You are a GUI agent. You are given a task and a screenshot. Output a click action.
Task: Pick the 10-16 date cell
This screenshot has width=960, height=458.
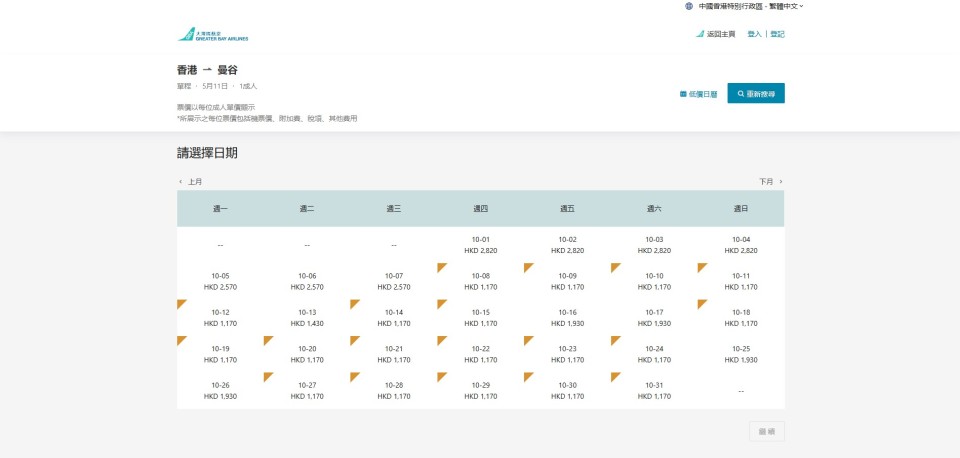pyautogui.click(x=567, y=317)
